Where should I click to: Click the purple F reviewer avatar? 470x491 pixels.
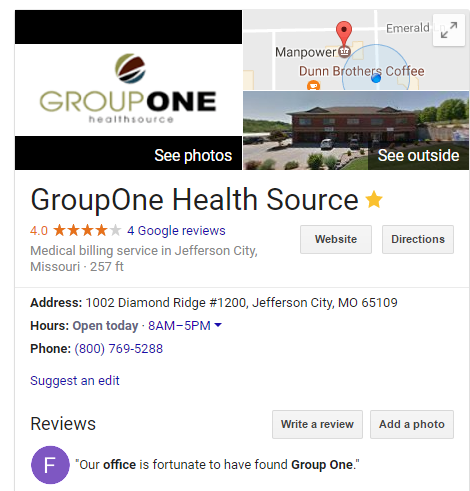click(50, 465)
